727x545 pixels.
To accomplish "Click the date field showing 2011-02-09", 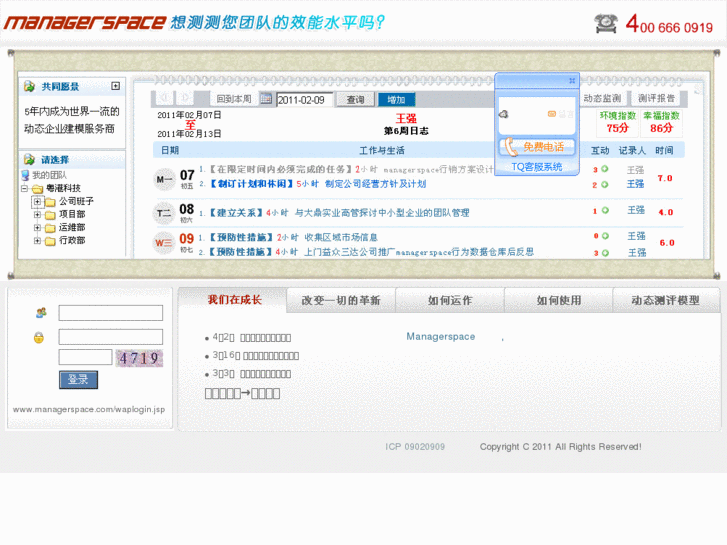I will [304, 100].
